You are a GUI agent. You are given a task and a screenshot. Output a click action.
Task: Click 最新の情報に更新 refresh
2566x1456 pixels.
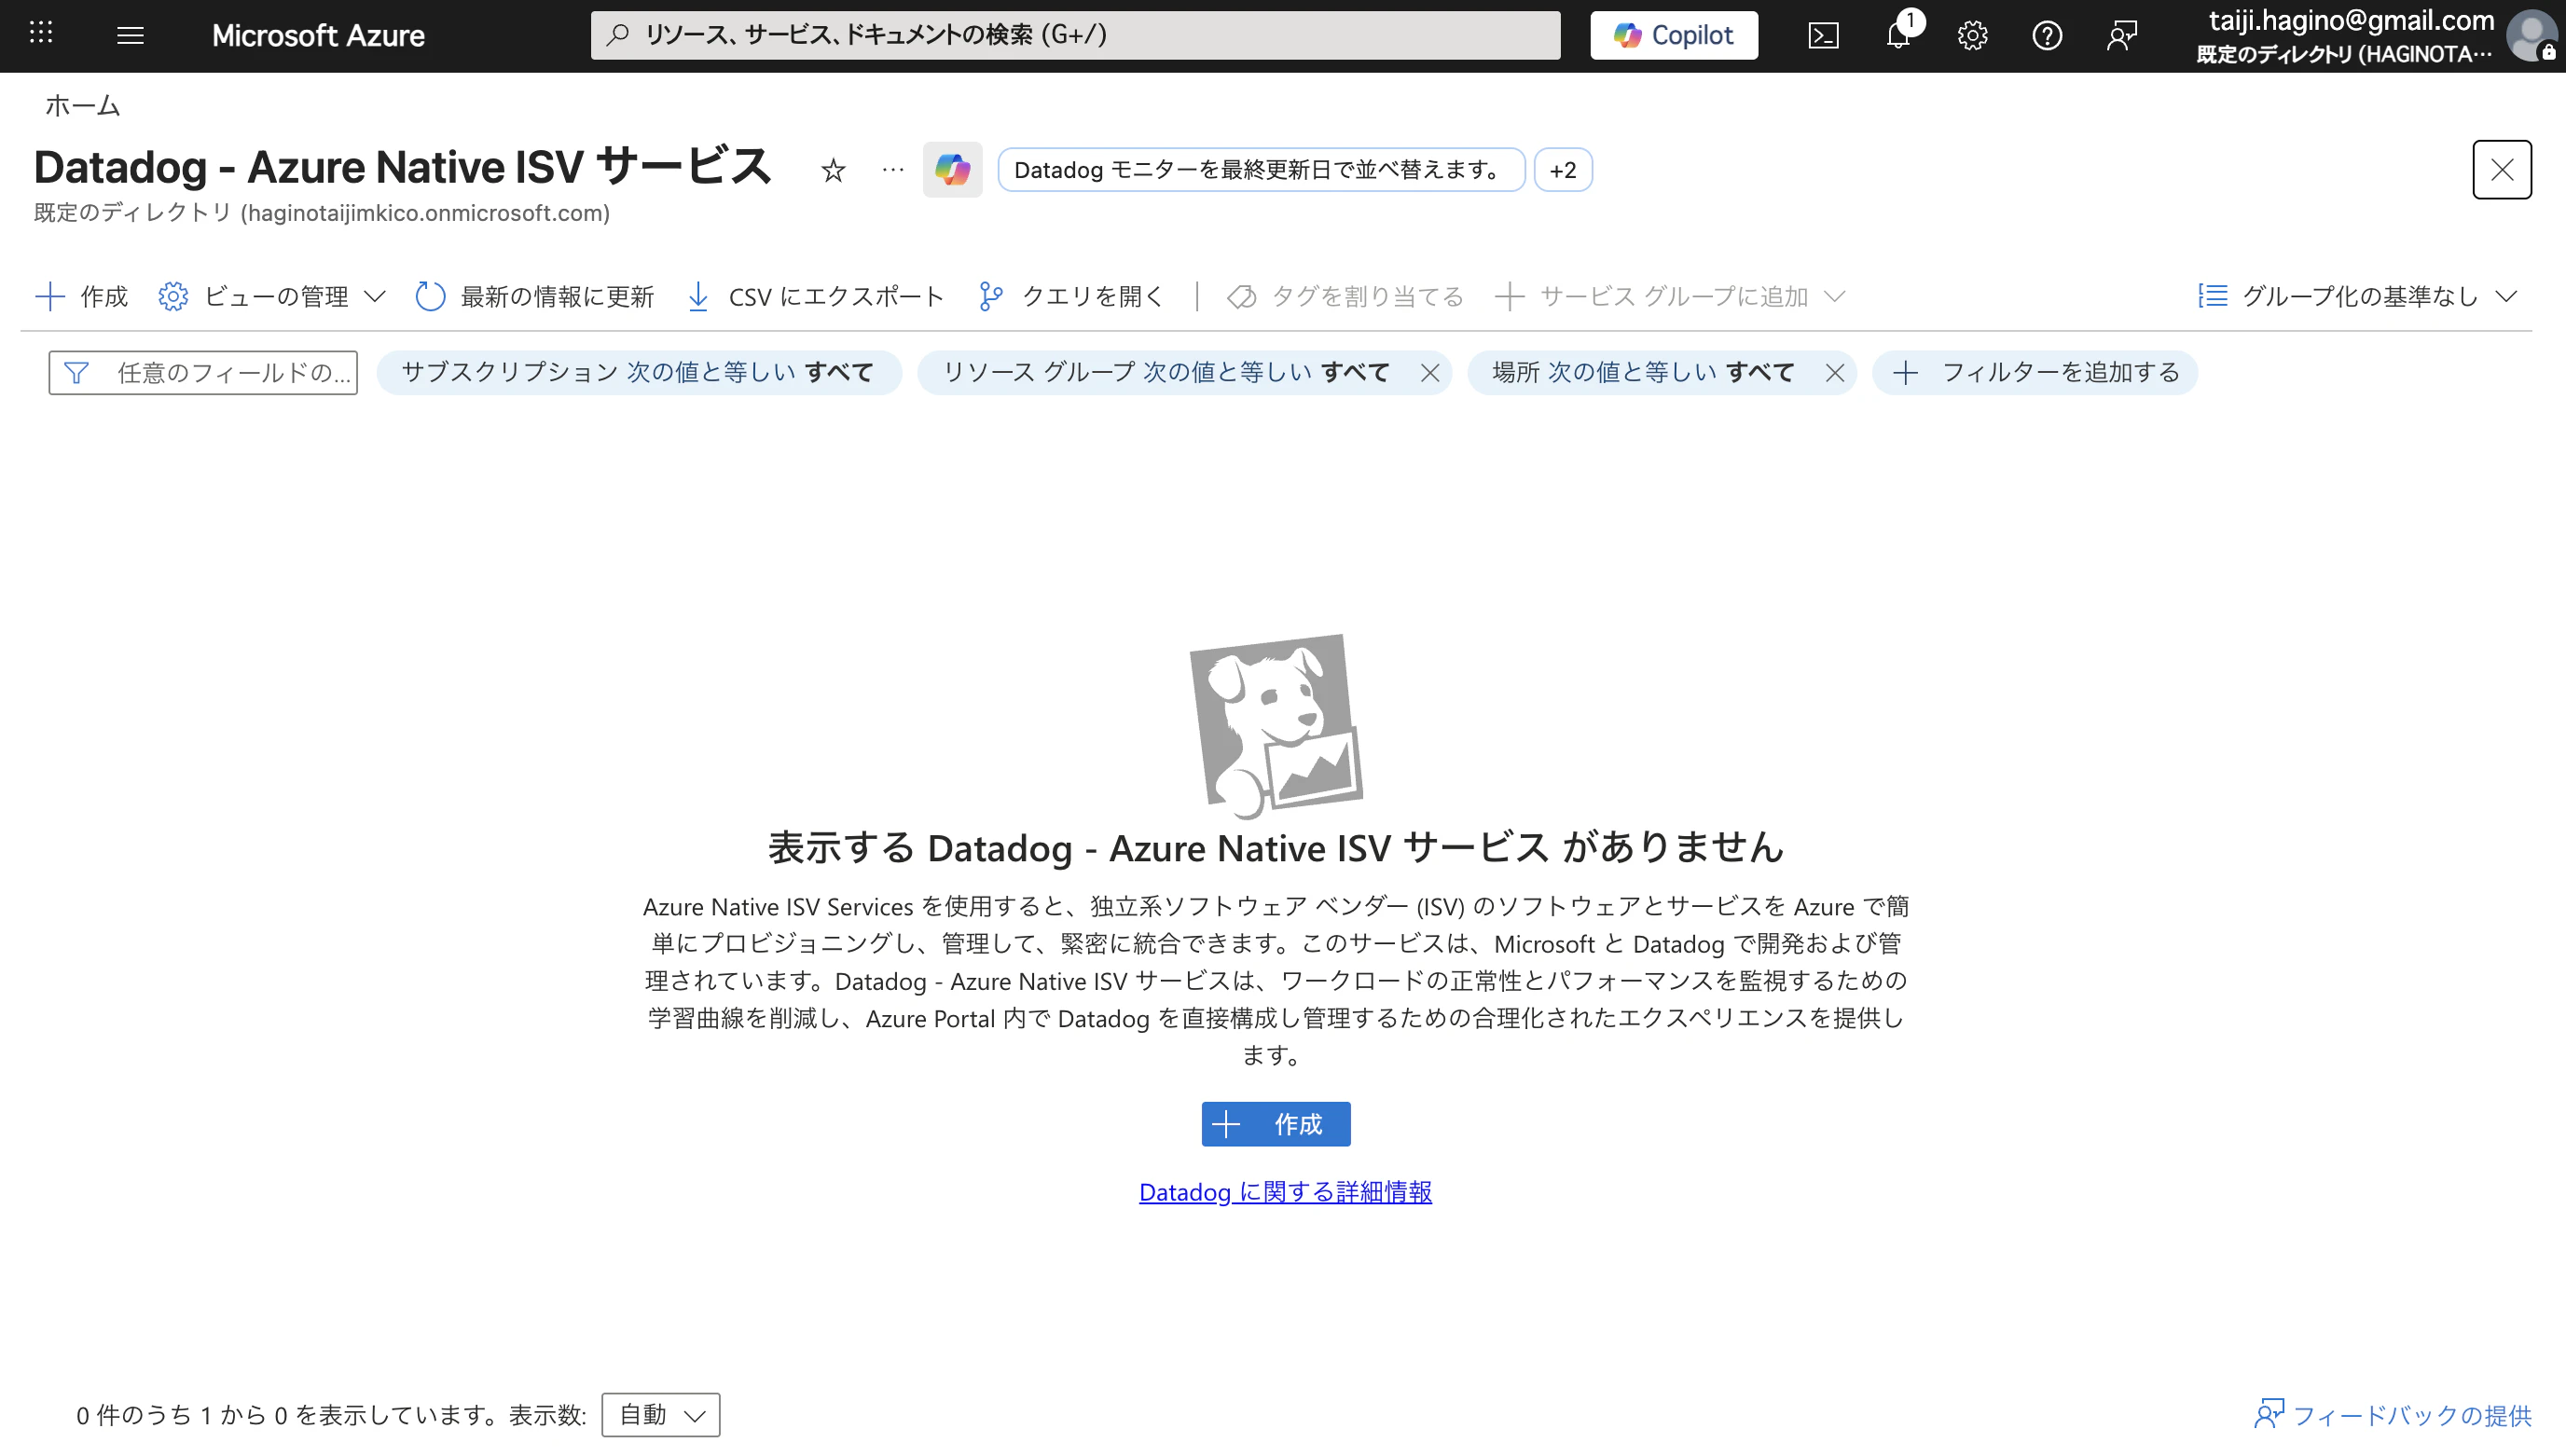534,296
